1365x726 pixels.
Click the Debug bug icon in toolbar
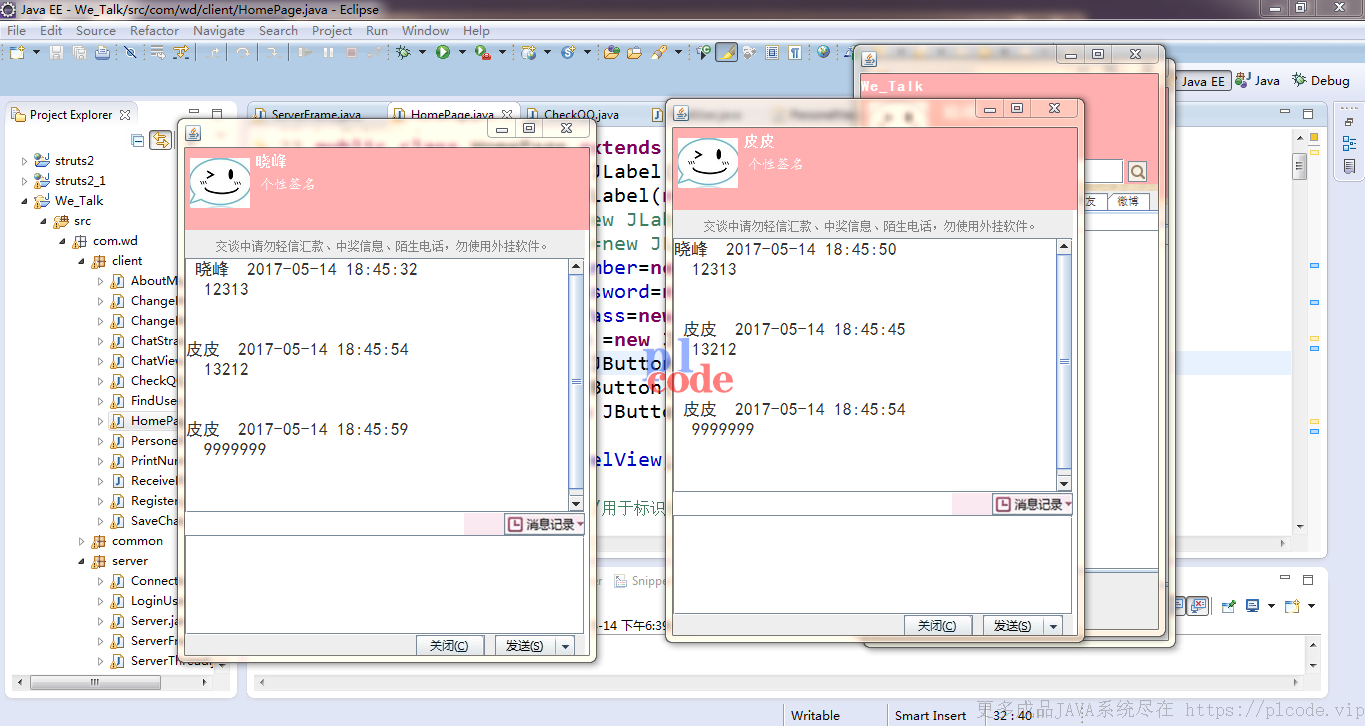coord(403,52)
